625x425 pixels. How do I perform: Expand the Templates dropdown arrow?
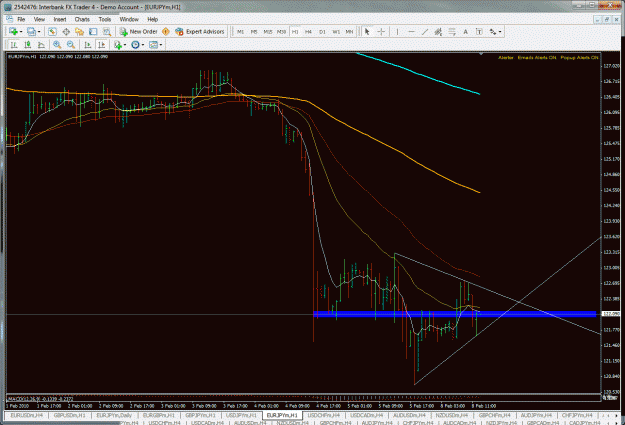click(161, 45)
